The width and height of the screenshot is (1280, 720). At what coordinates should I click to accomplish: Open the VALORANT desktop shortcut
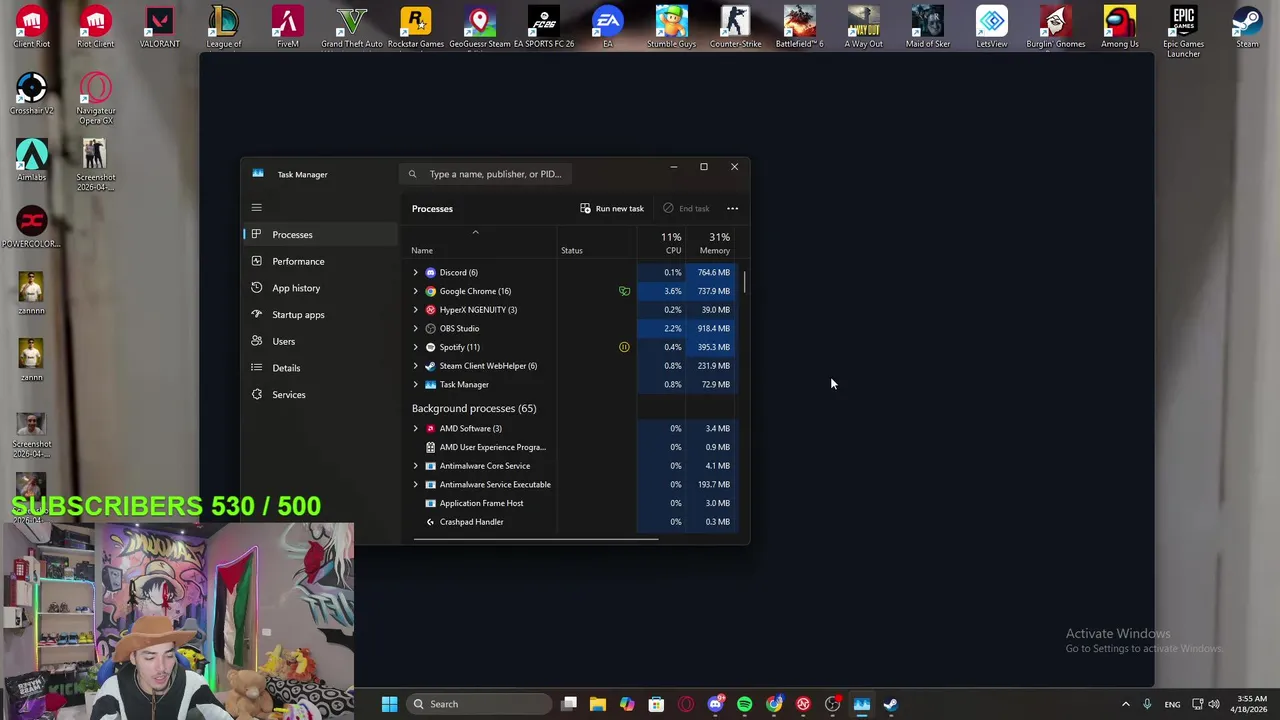pos(160,27)
